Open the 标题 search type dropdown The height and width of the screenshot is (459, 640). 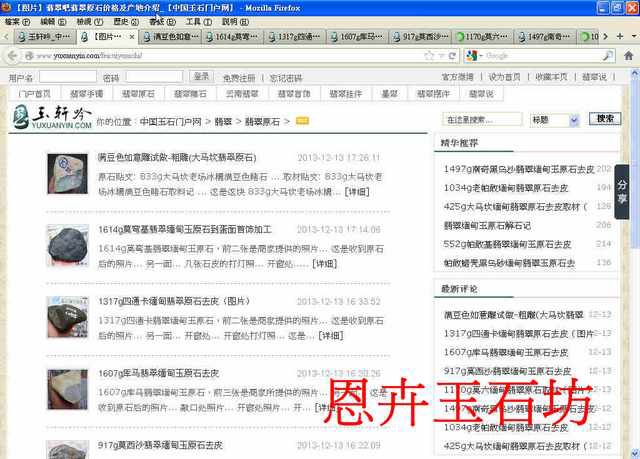point(555,120)
